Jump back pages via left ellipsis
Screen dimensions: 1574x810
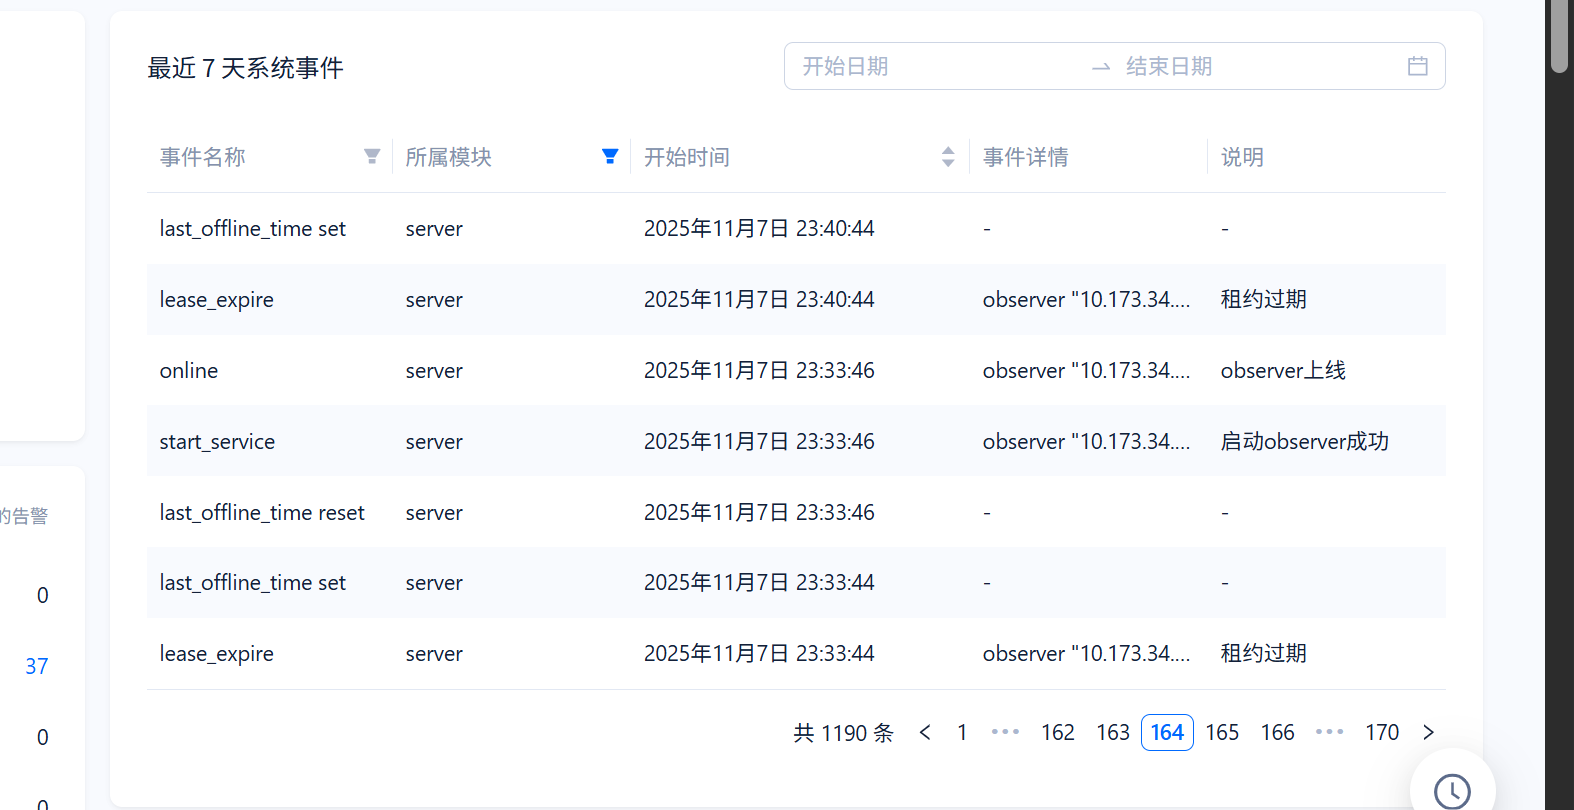point(1005,733)
